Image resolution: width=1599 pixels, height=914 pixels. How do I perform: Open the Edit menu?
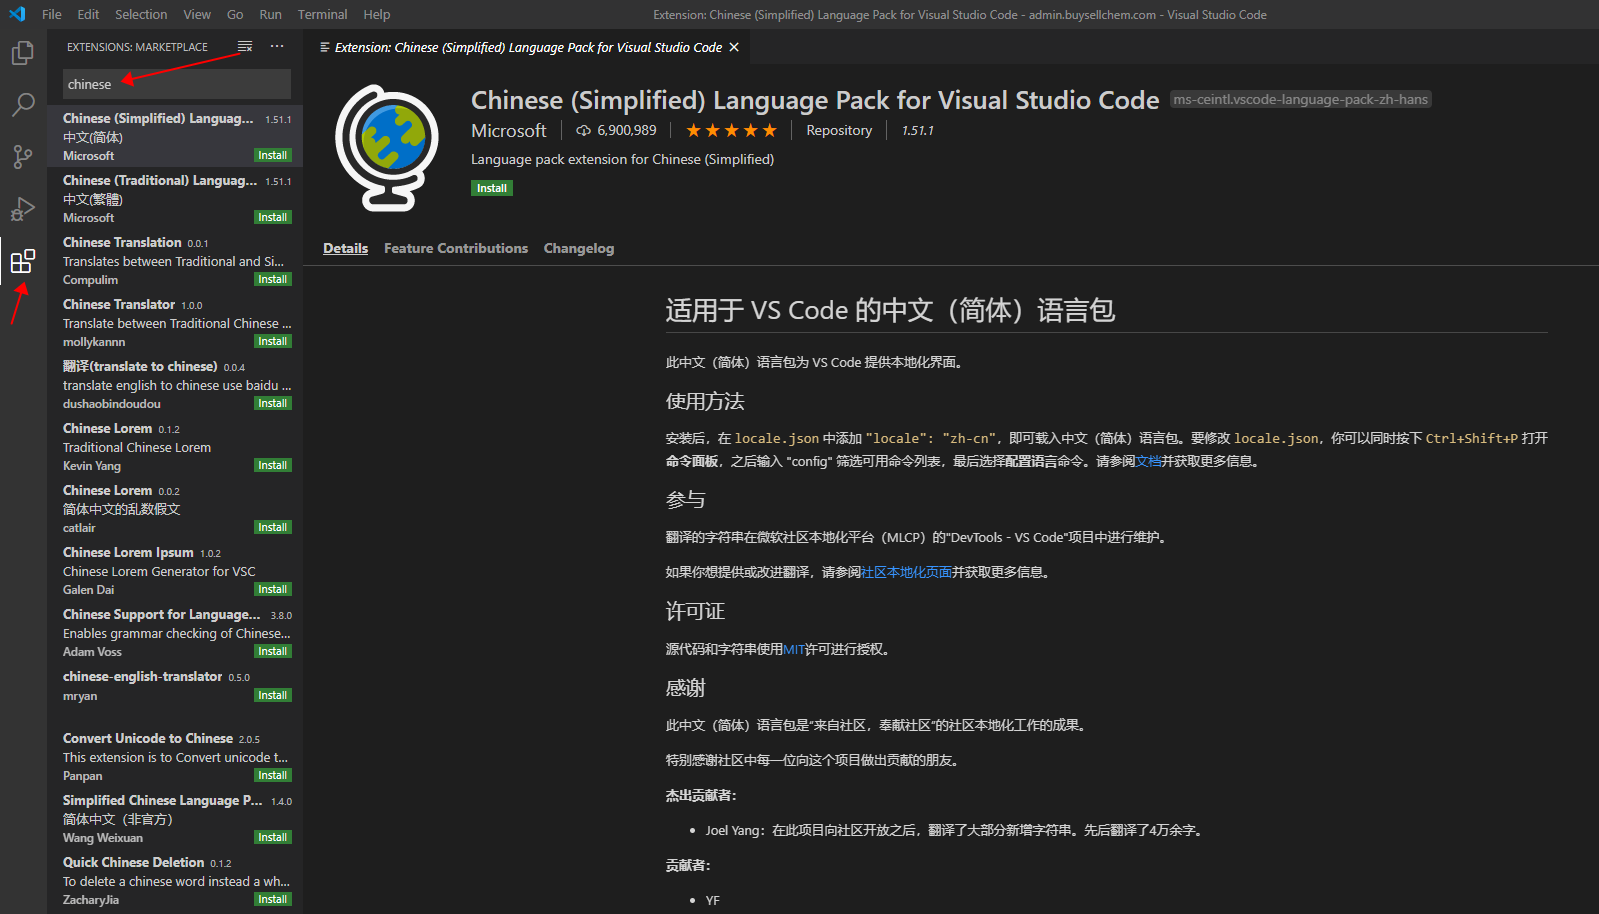click(x=88, y=14)
